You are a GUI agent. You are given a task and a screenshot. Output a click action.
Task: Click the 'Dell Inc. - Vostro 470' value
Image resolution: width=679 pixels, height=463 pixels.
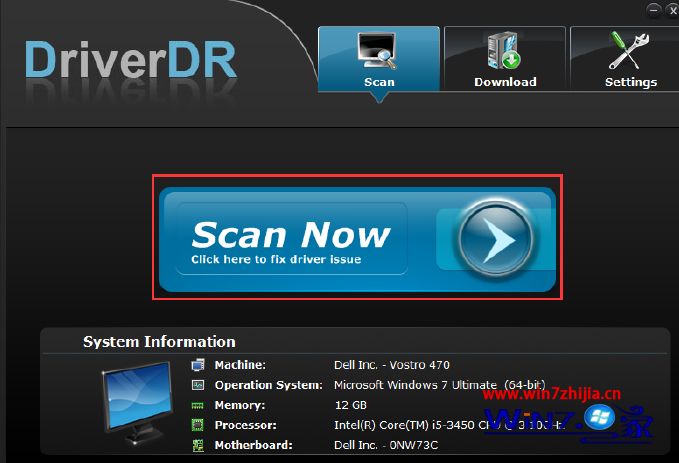pos(392,365)
